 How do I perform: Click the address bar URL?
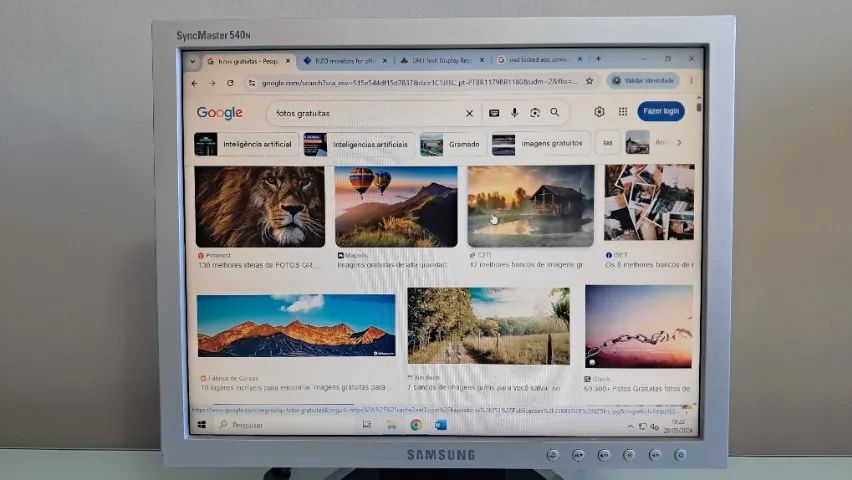click(418, 82)
